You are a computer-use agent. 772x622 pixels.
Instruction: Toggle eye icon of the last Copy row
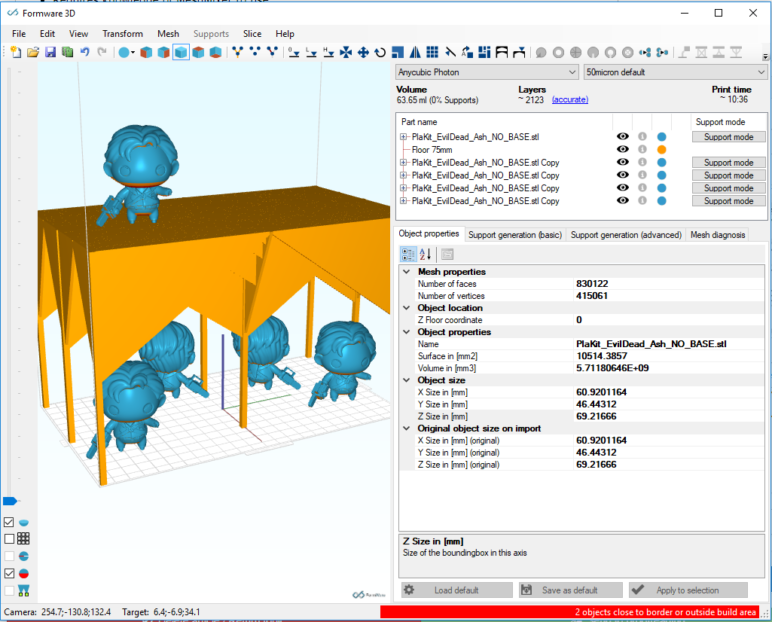tap(623, 200)
